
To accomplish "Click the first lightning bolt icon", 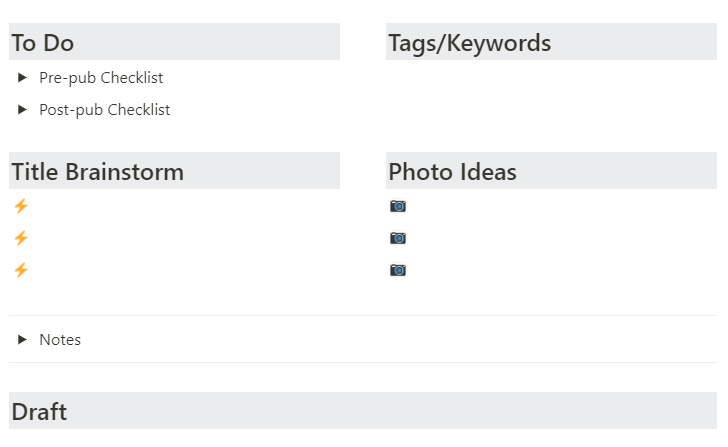I will click(21, 206).
